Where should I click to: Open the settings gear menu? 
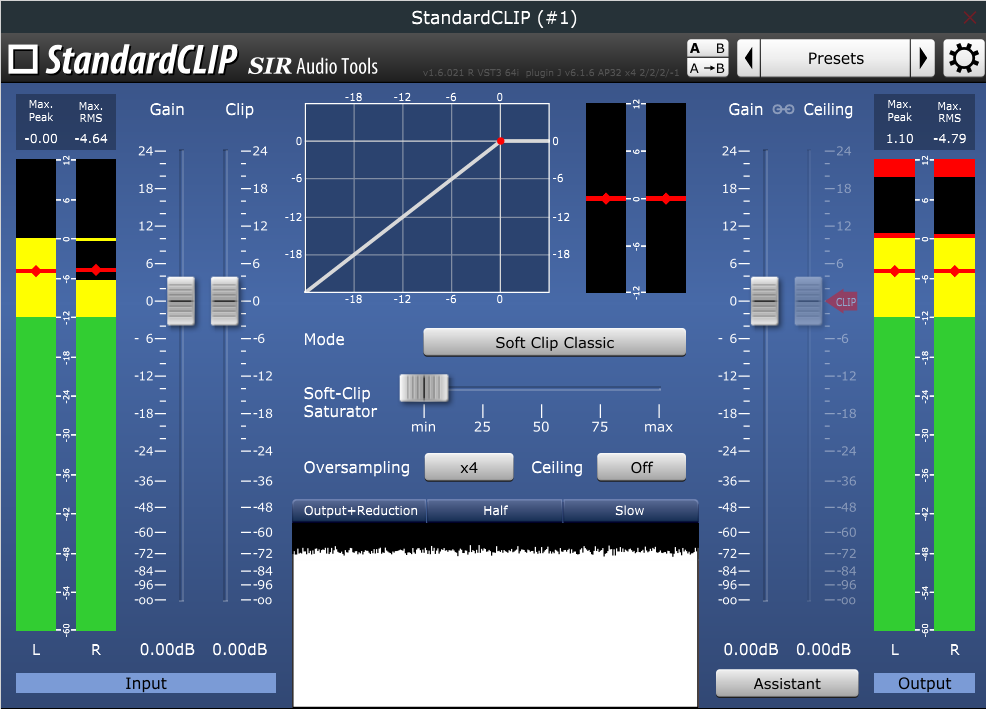pos(964,59)
